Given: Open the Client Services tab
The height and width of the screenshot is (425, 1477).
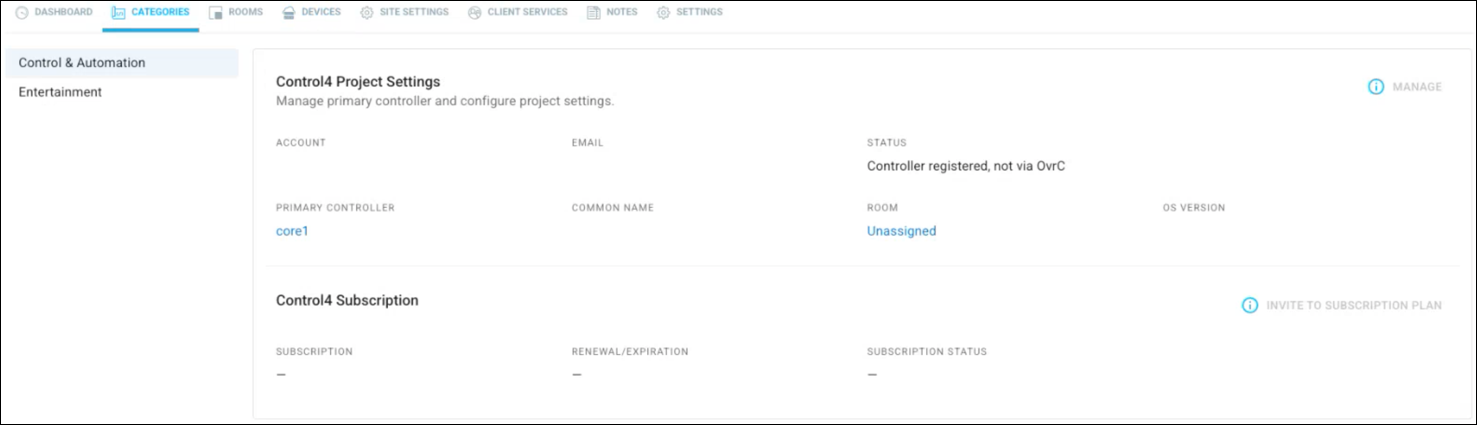Looking at the screenshot, I should point(517,13).
